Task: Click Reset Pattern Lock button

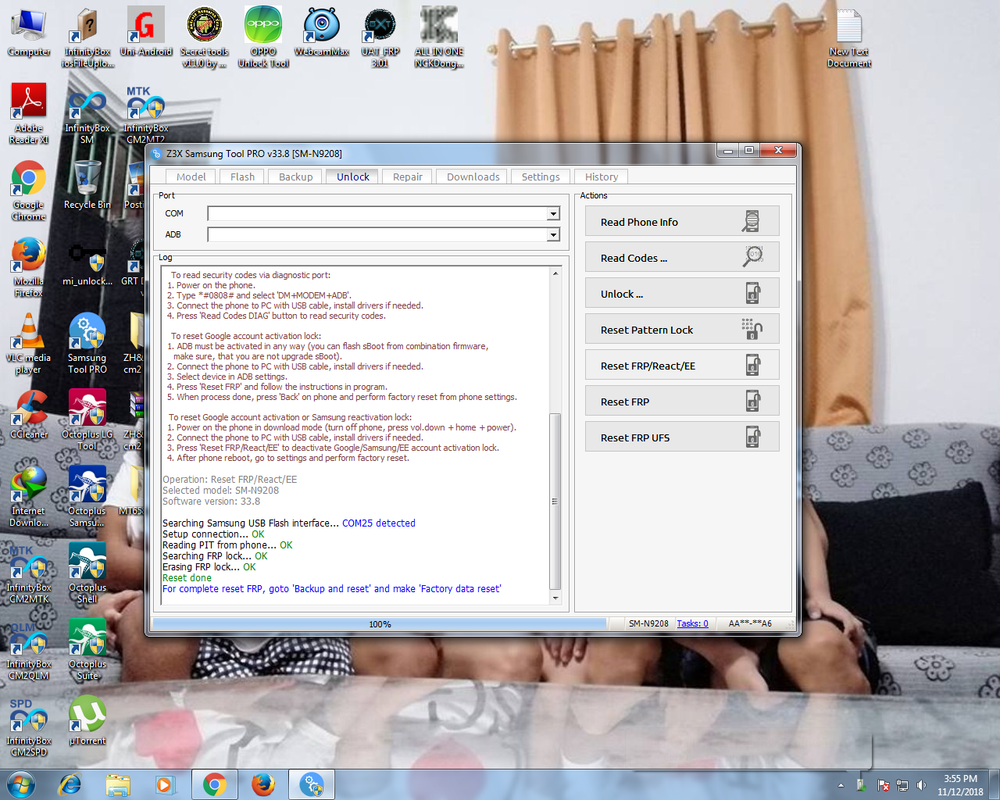Action: click(x=682, y=329)
